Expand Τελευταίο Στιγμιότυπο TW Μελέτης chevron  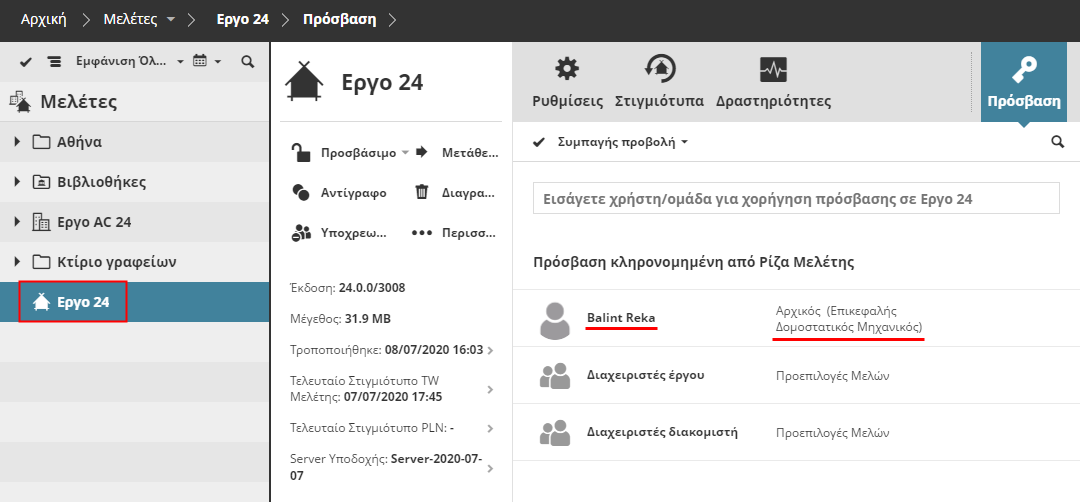[x=490, y=389]
